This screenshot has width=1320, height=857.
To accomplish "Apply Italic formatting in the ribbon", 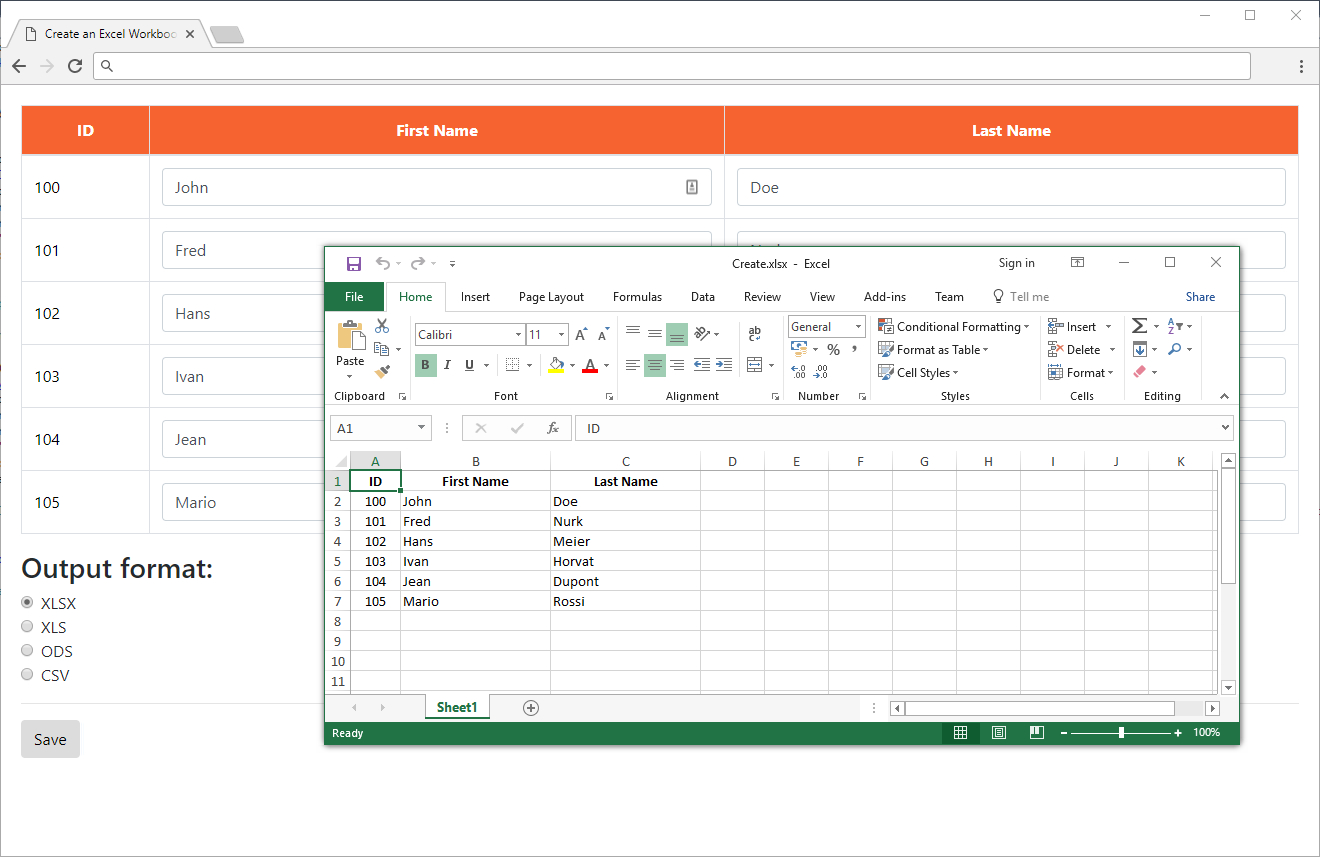I will 447,365.
